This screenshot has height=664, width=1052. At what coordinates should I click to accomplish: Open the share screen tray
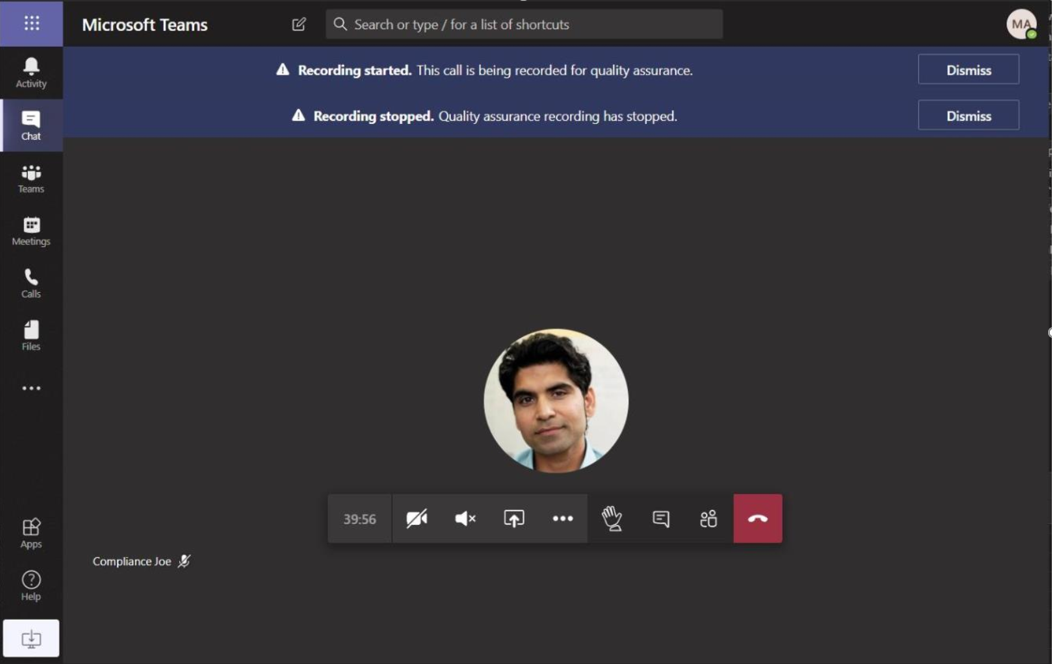tap(514, 518)
